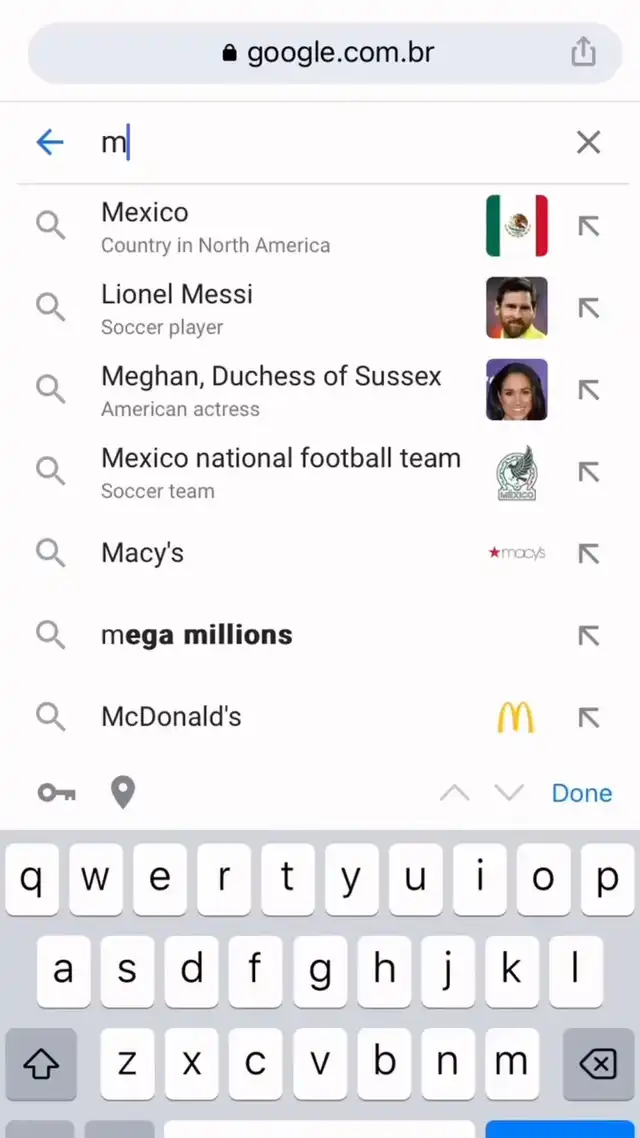The width and height of the screenshot is (640, 1138).
Task: Tap the location pin icon
Action: 122,793
